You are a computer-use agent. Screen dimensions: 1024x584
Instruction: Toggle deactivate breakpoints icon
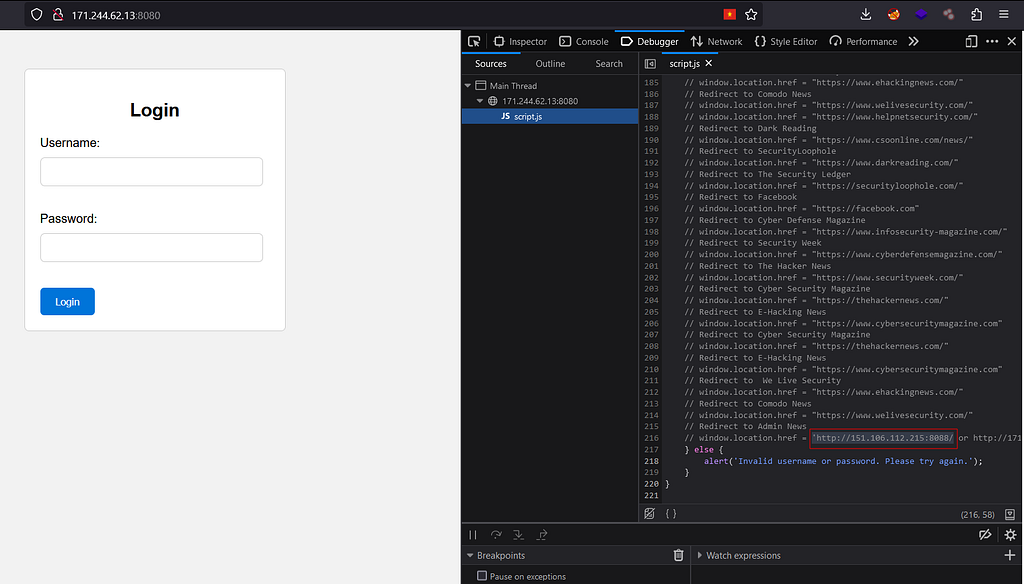coord(985,534)
